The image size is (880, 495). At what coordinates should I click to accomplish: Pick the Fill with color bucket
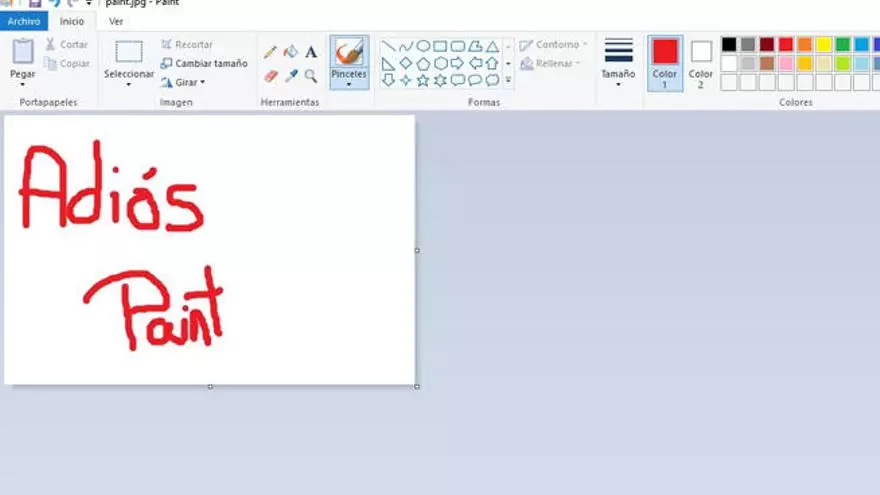tap(290, 52)
